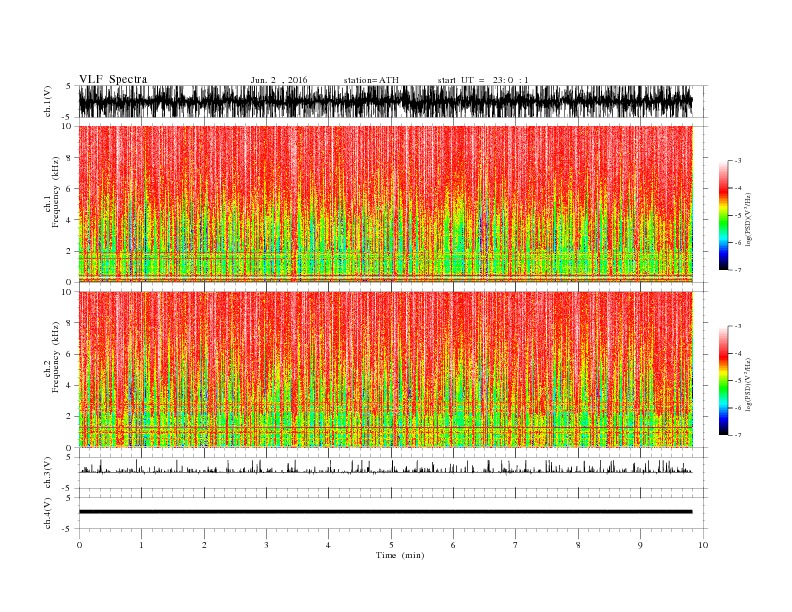
Task: Click the "ch.3(V)" axis label
Action: pos(48,473)
